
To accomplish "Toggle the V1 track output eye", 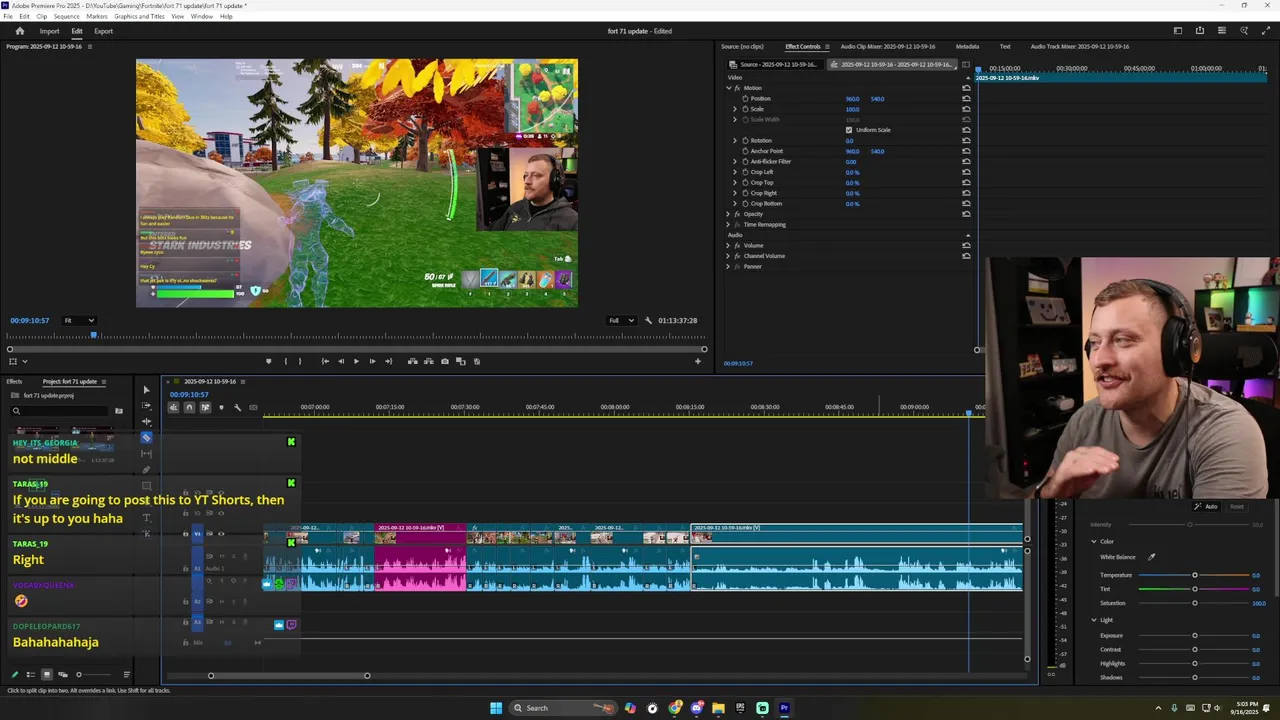I will coord(221,533).
